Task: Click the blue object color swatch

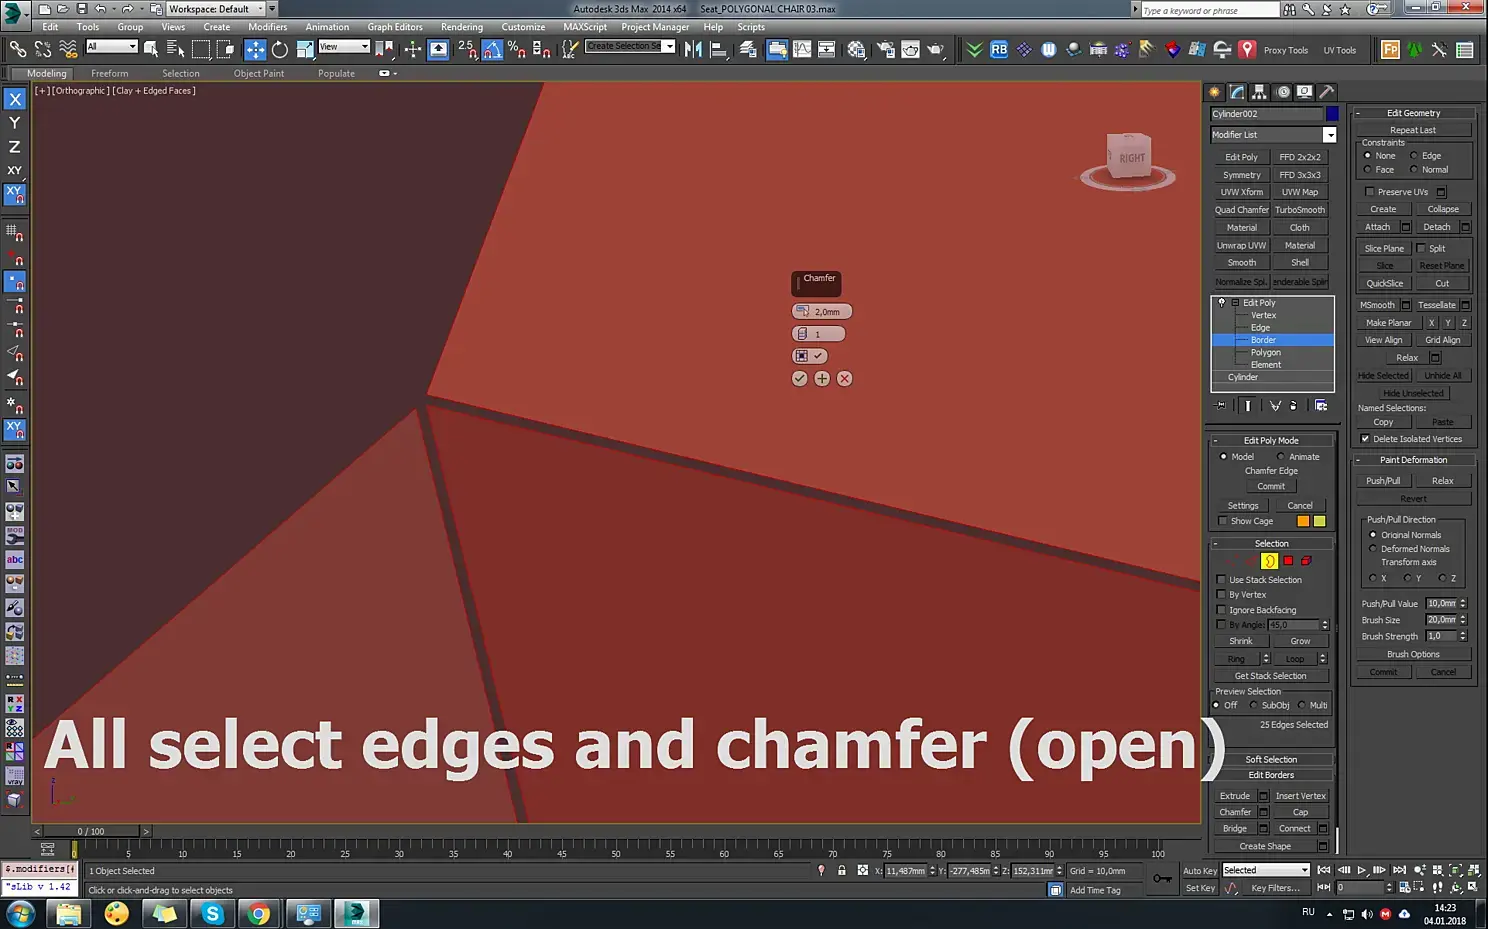Action: 1332,114
